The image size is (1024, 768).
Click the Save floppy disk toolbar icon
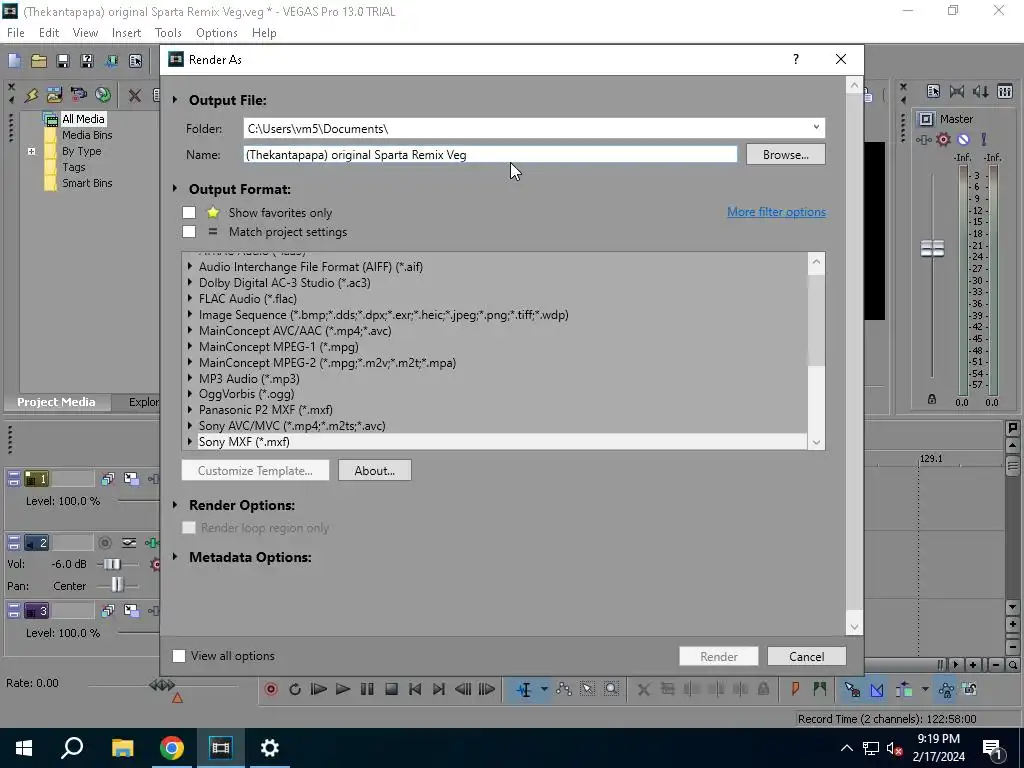[x=63, y=61]
